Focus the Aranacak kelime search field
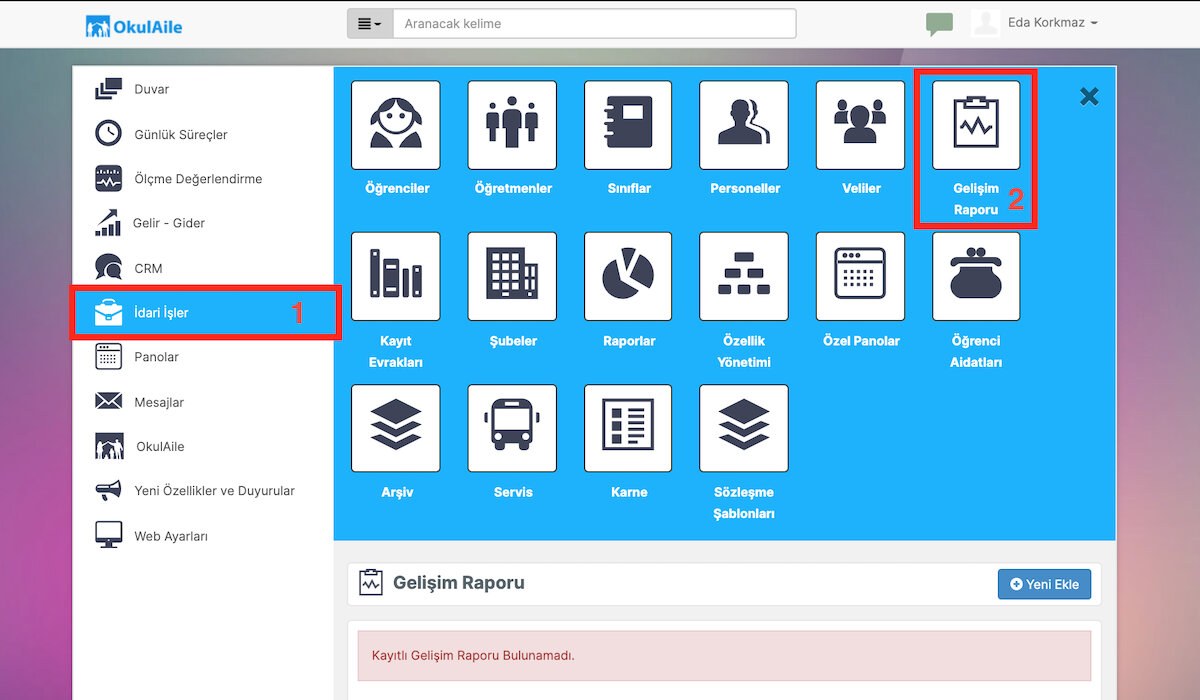Screen dimensions: 1200x700 click(595, 24)
